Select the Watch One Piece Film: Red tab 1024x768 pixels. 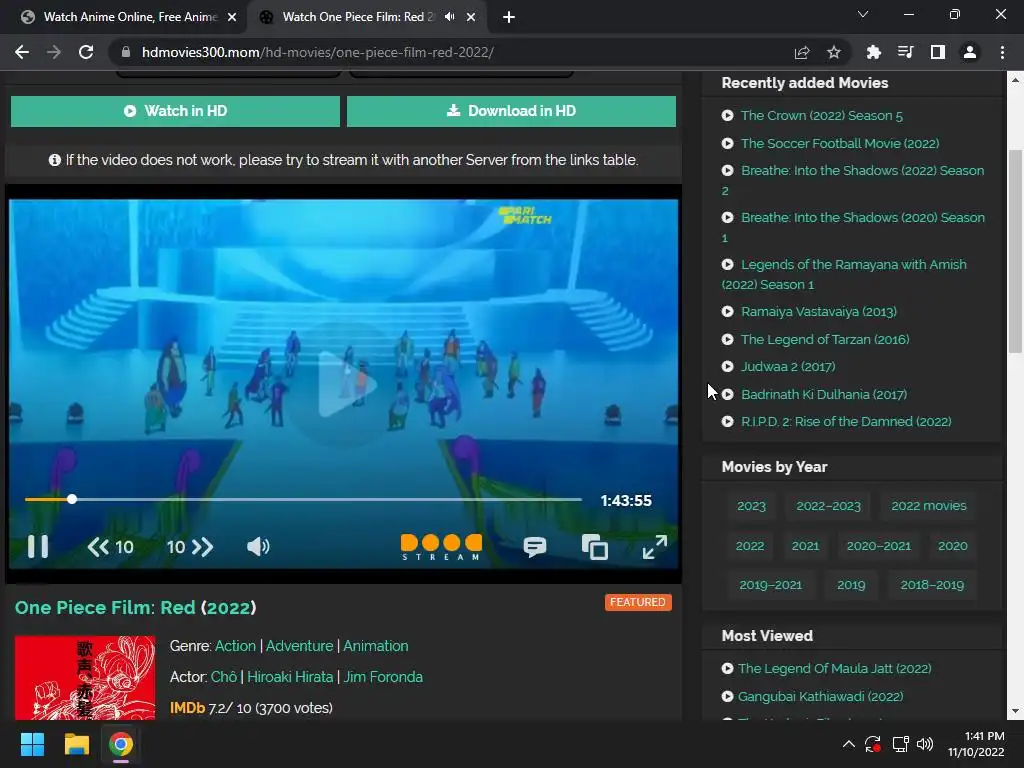[x=358, y=17]
